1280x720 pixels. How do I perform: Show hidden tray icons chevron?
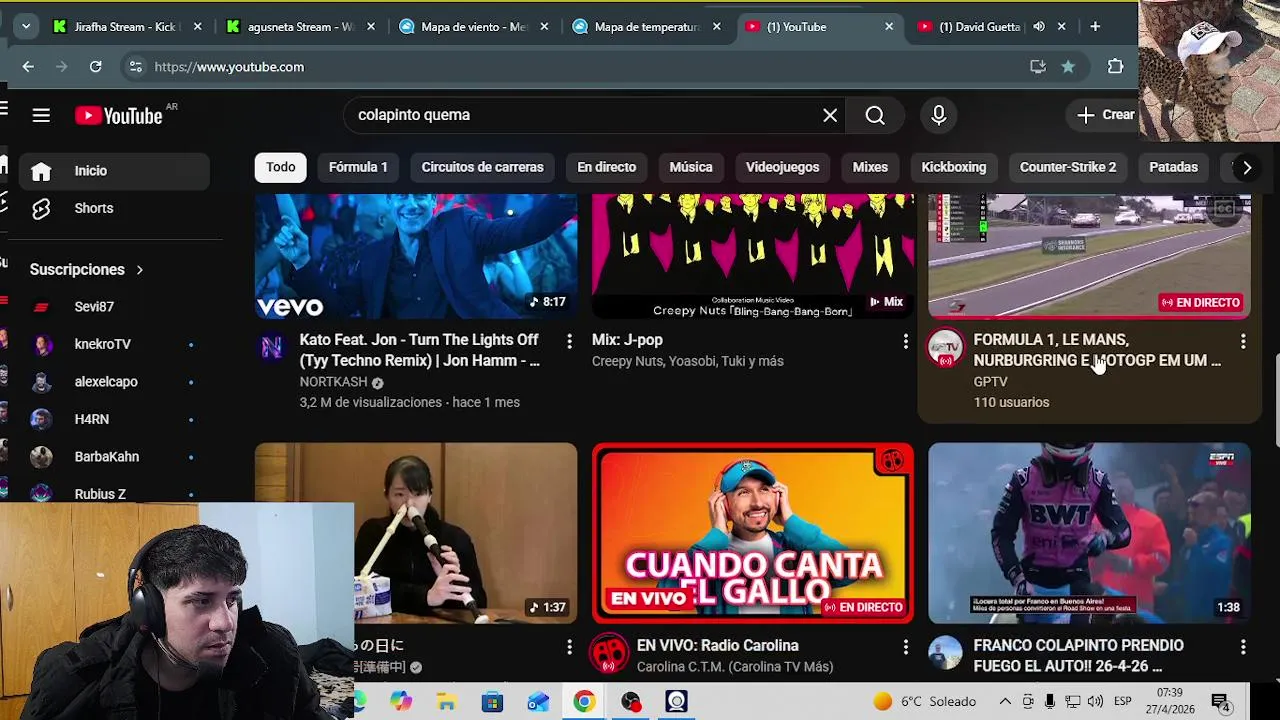pyautogui.click(x=1005, y=702)
